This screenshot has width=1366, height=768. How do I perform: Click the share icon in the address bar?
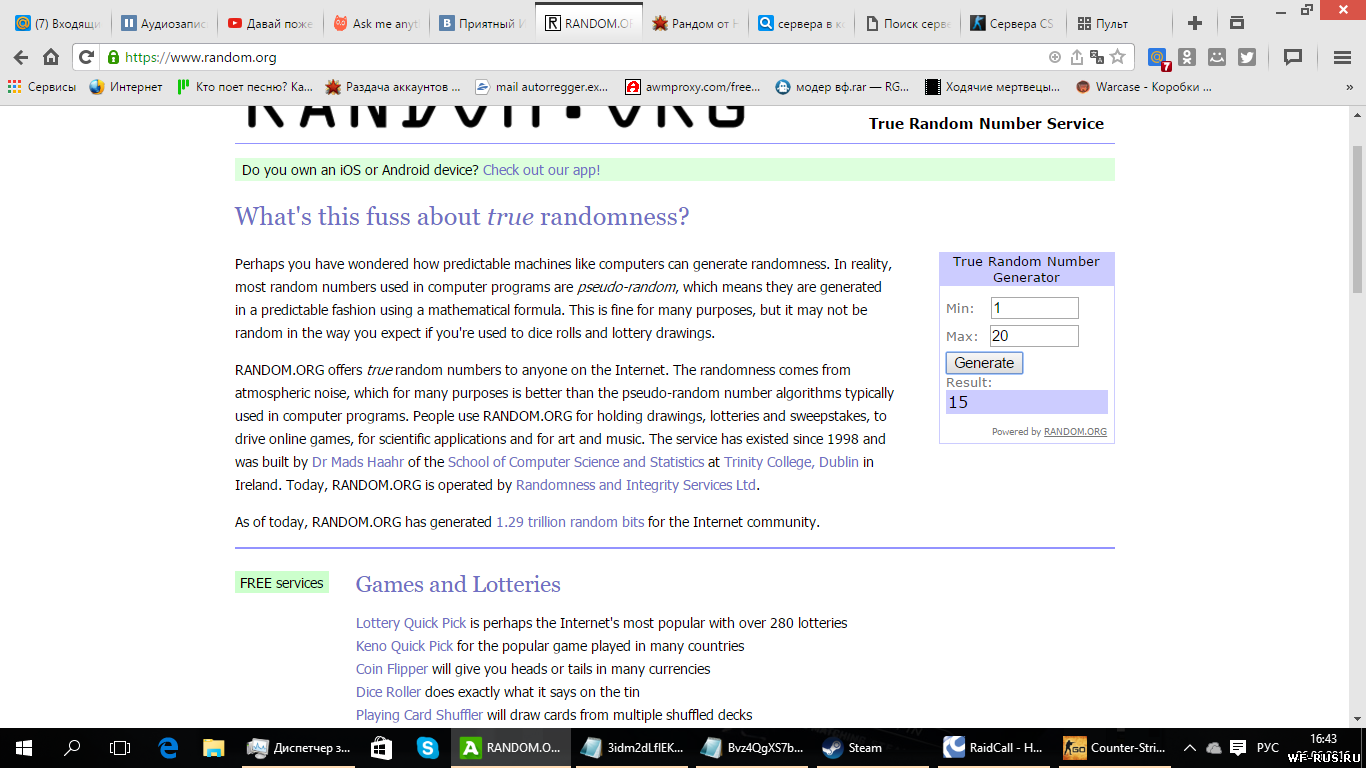pyautogui.click(x=1077, y=57)
